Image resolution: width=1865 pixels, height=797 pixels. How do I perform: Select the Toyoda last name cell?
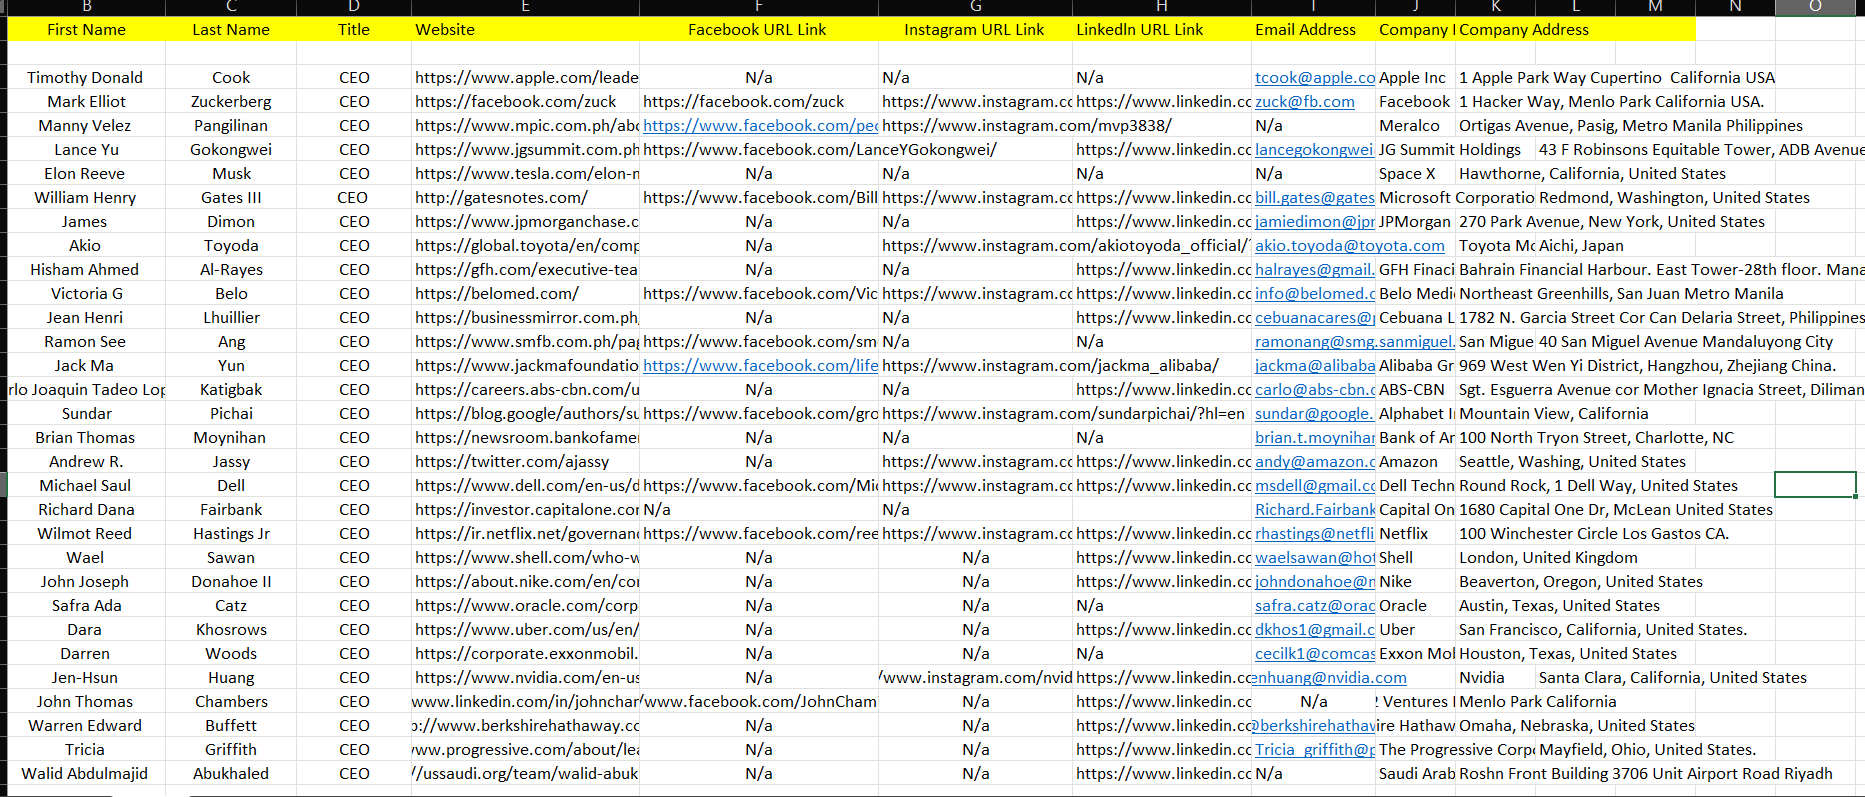pyautogui.click(x=231, y=245)
